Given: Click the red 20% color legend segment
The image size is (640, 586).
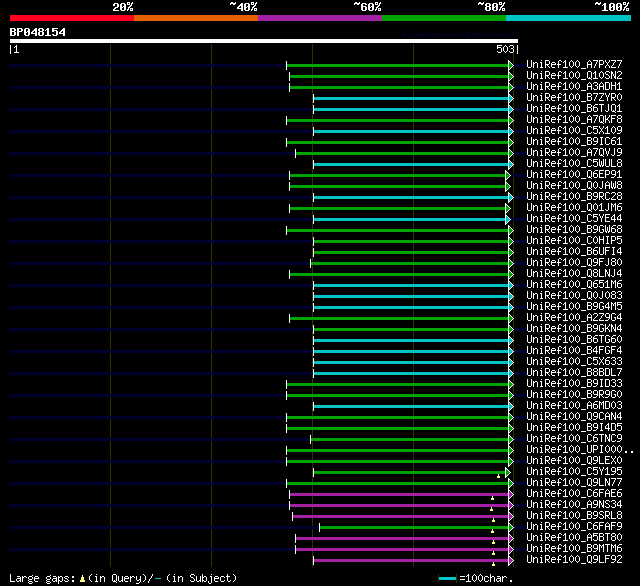Looking at the screenshot, I should click(x=72, y=18).
